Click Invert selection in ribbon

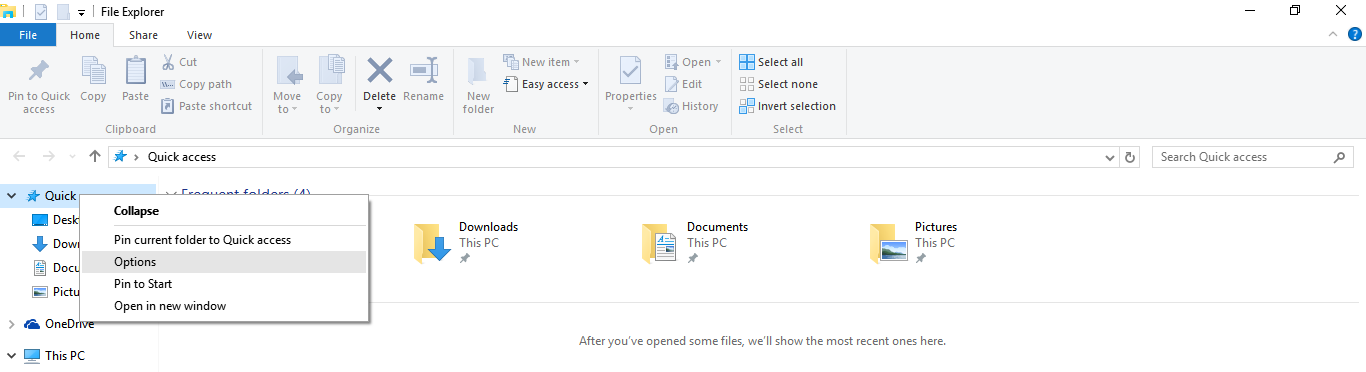coord(787,106)
